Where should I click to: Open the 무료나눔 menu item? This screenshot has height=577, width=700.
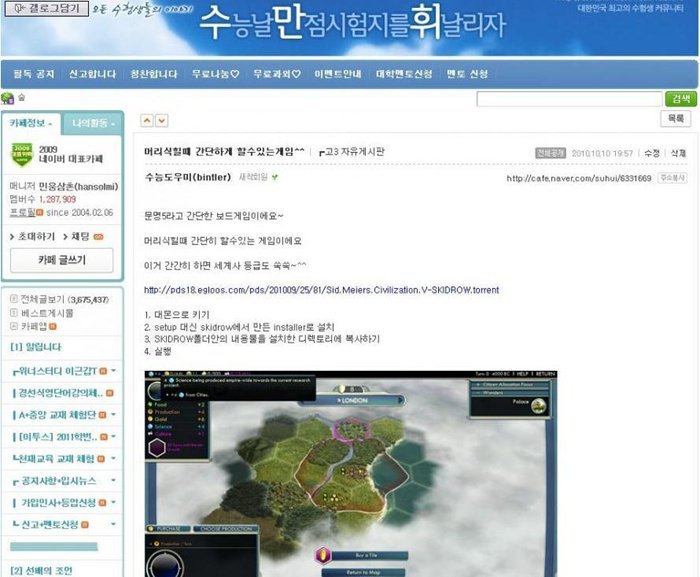[x=216, y=74]
